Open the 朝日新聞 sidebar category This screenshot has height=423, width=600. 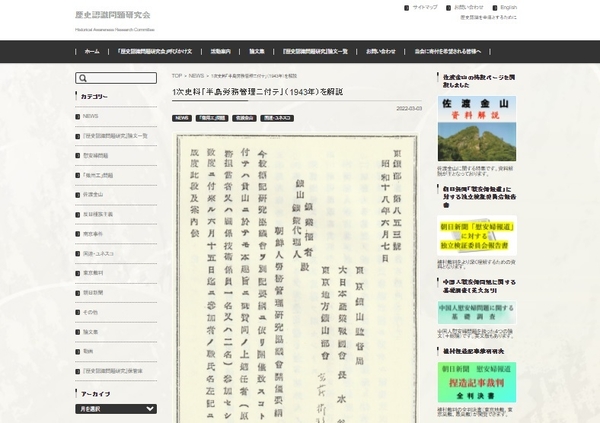93,292
